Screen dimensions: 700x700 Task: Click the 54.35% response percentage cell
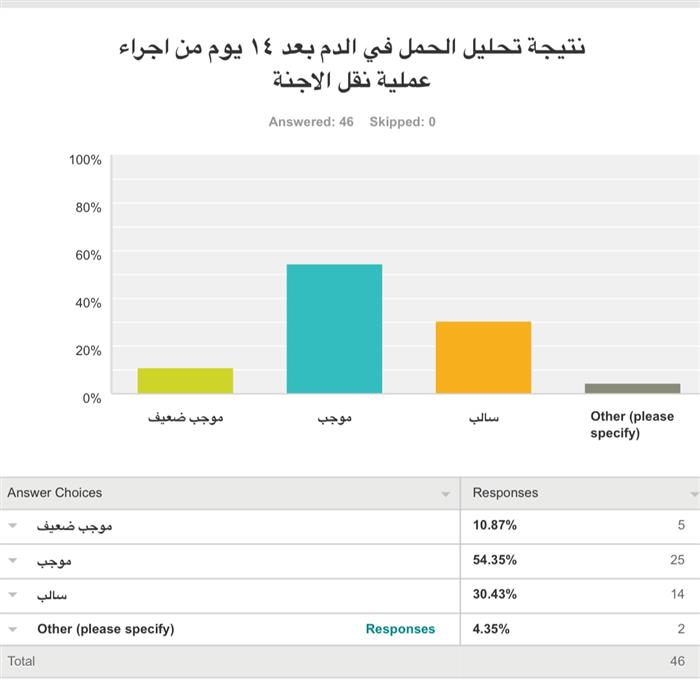pyautogui.click(x=494, y=561)
